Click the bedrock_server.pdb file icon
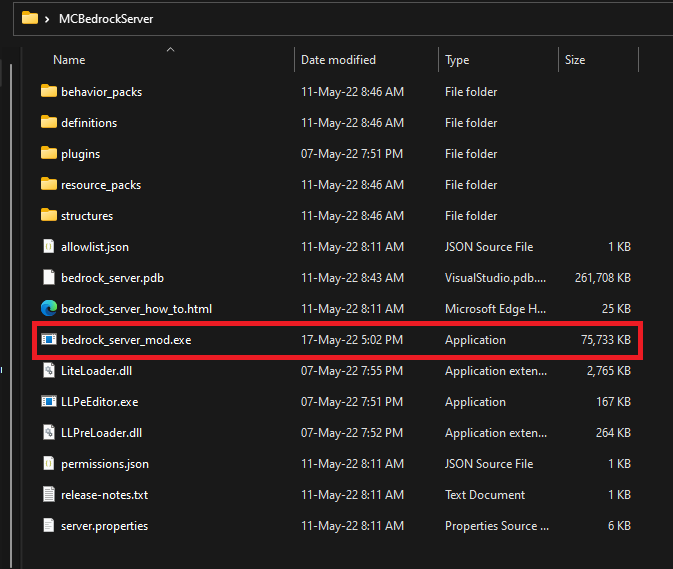Screen dimensions: 673x569 click(49, 277)
